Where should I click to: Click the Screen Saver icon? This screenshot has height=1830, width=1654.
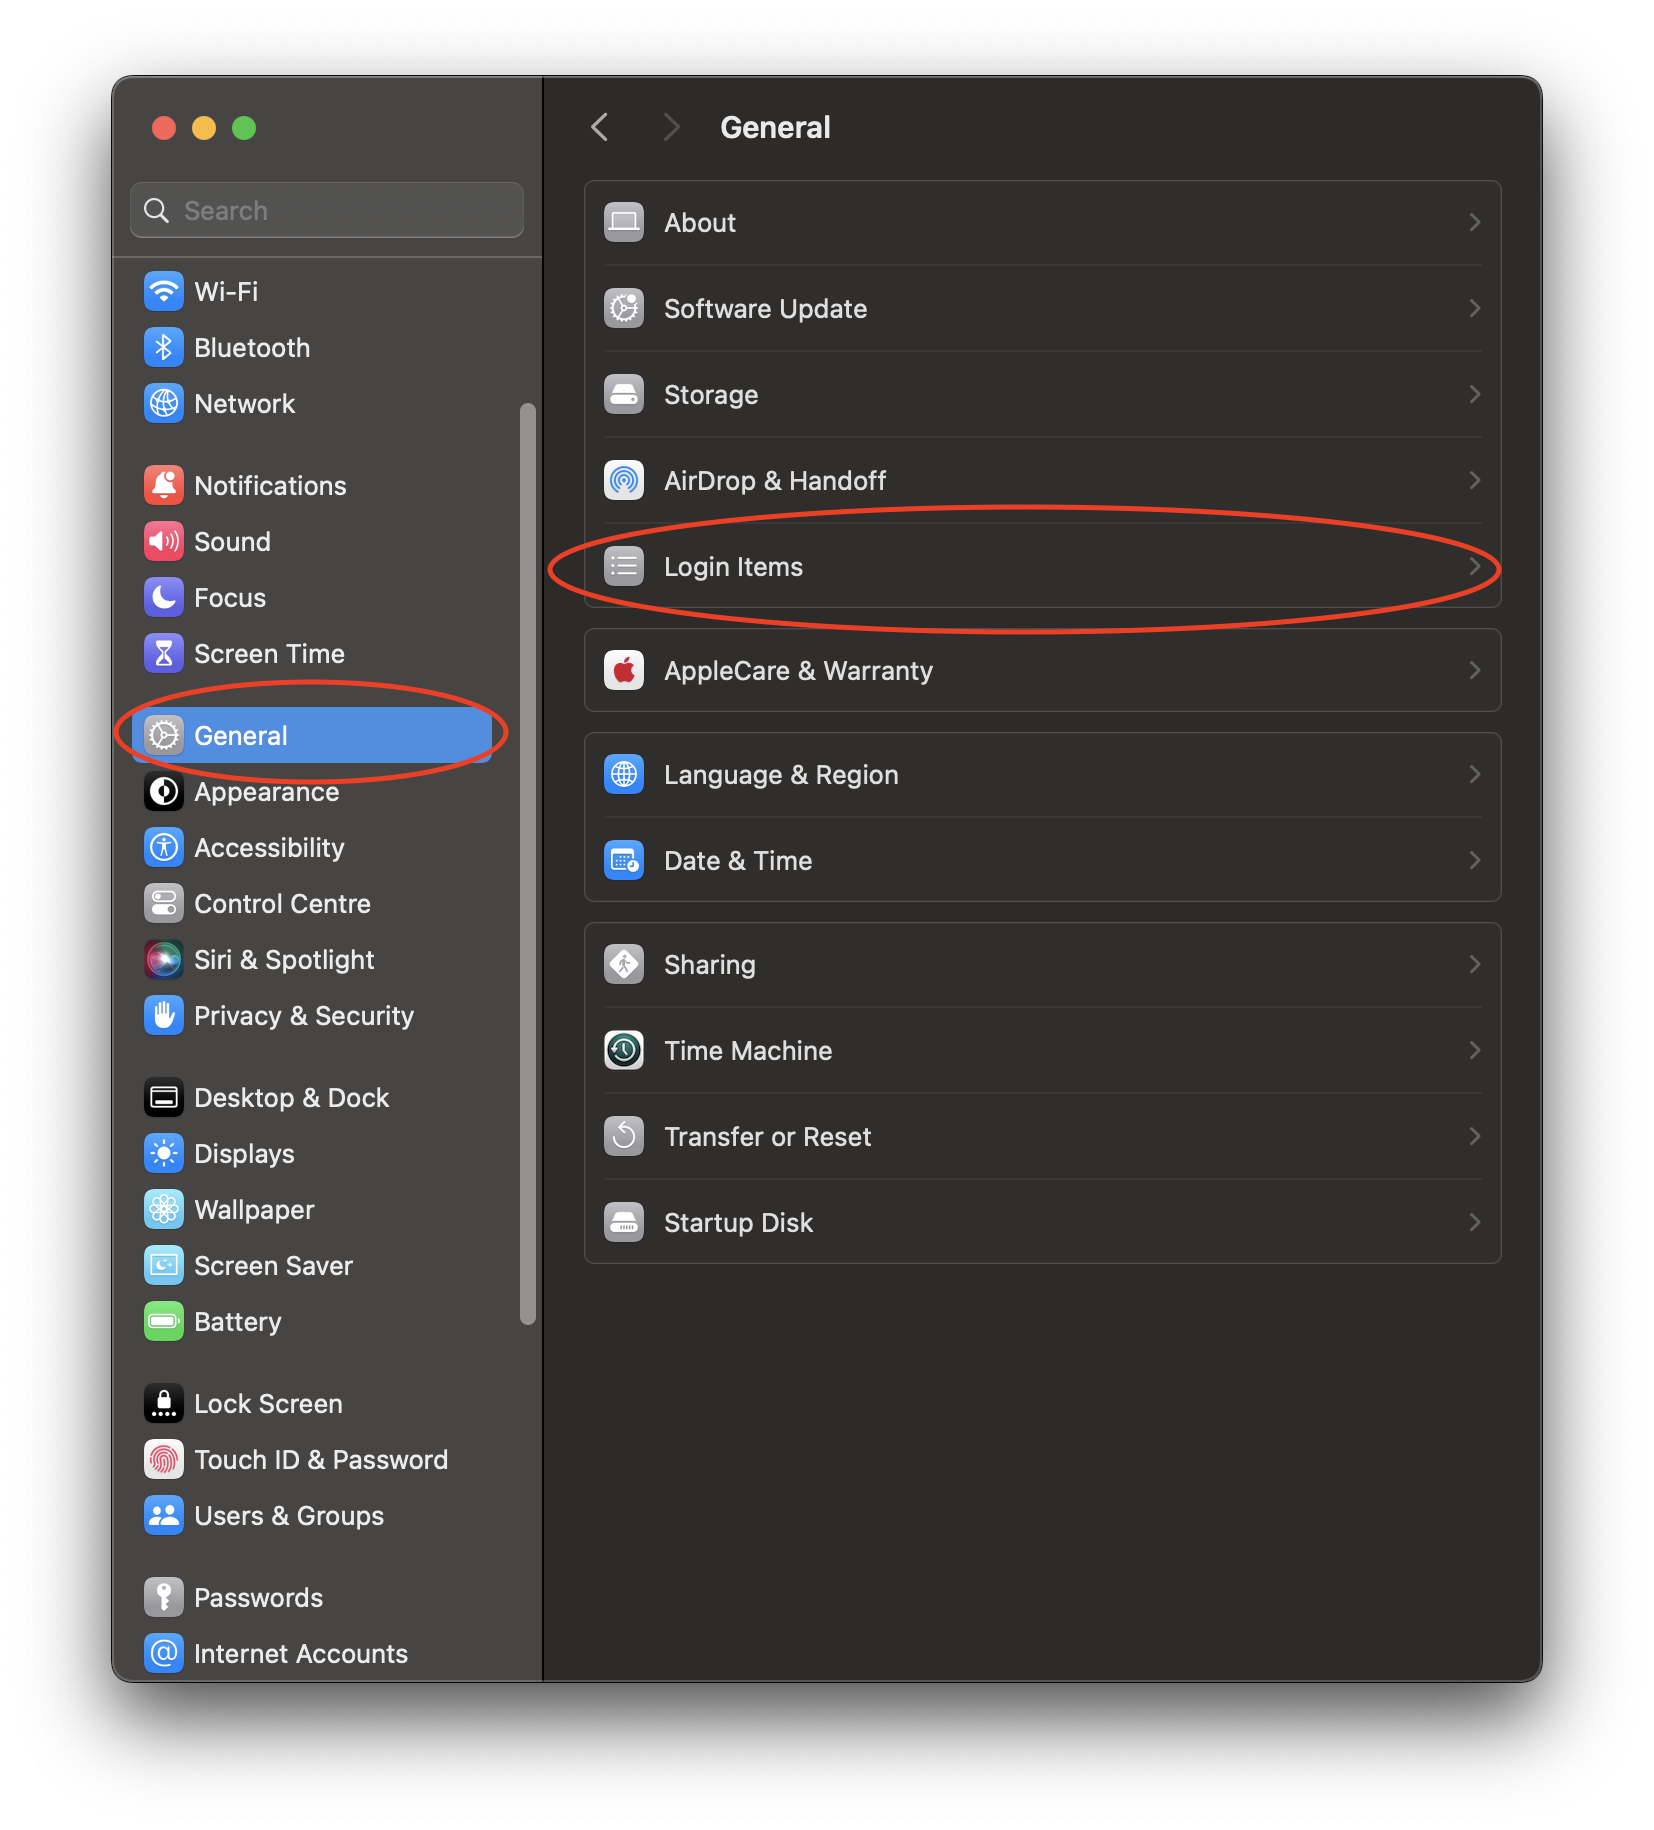point(164,1265)
